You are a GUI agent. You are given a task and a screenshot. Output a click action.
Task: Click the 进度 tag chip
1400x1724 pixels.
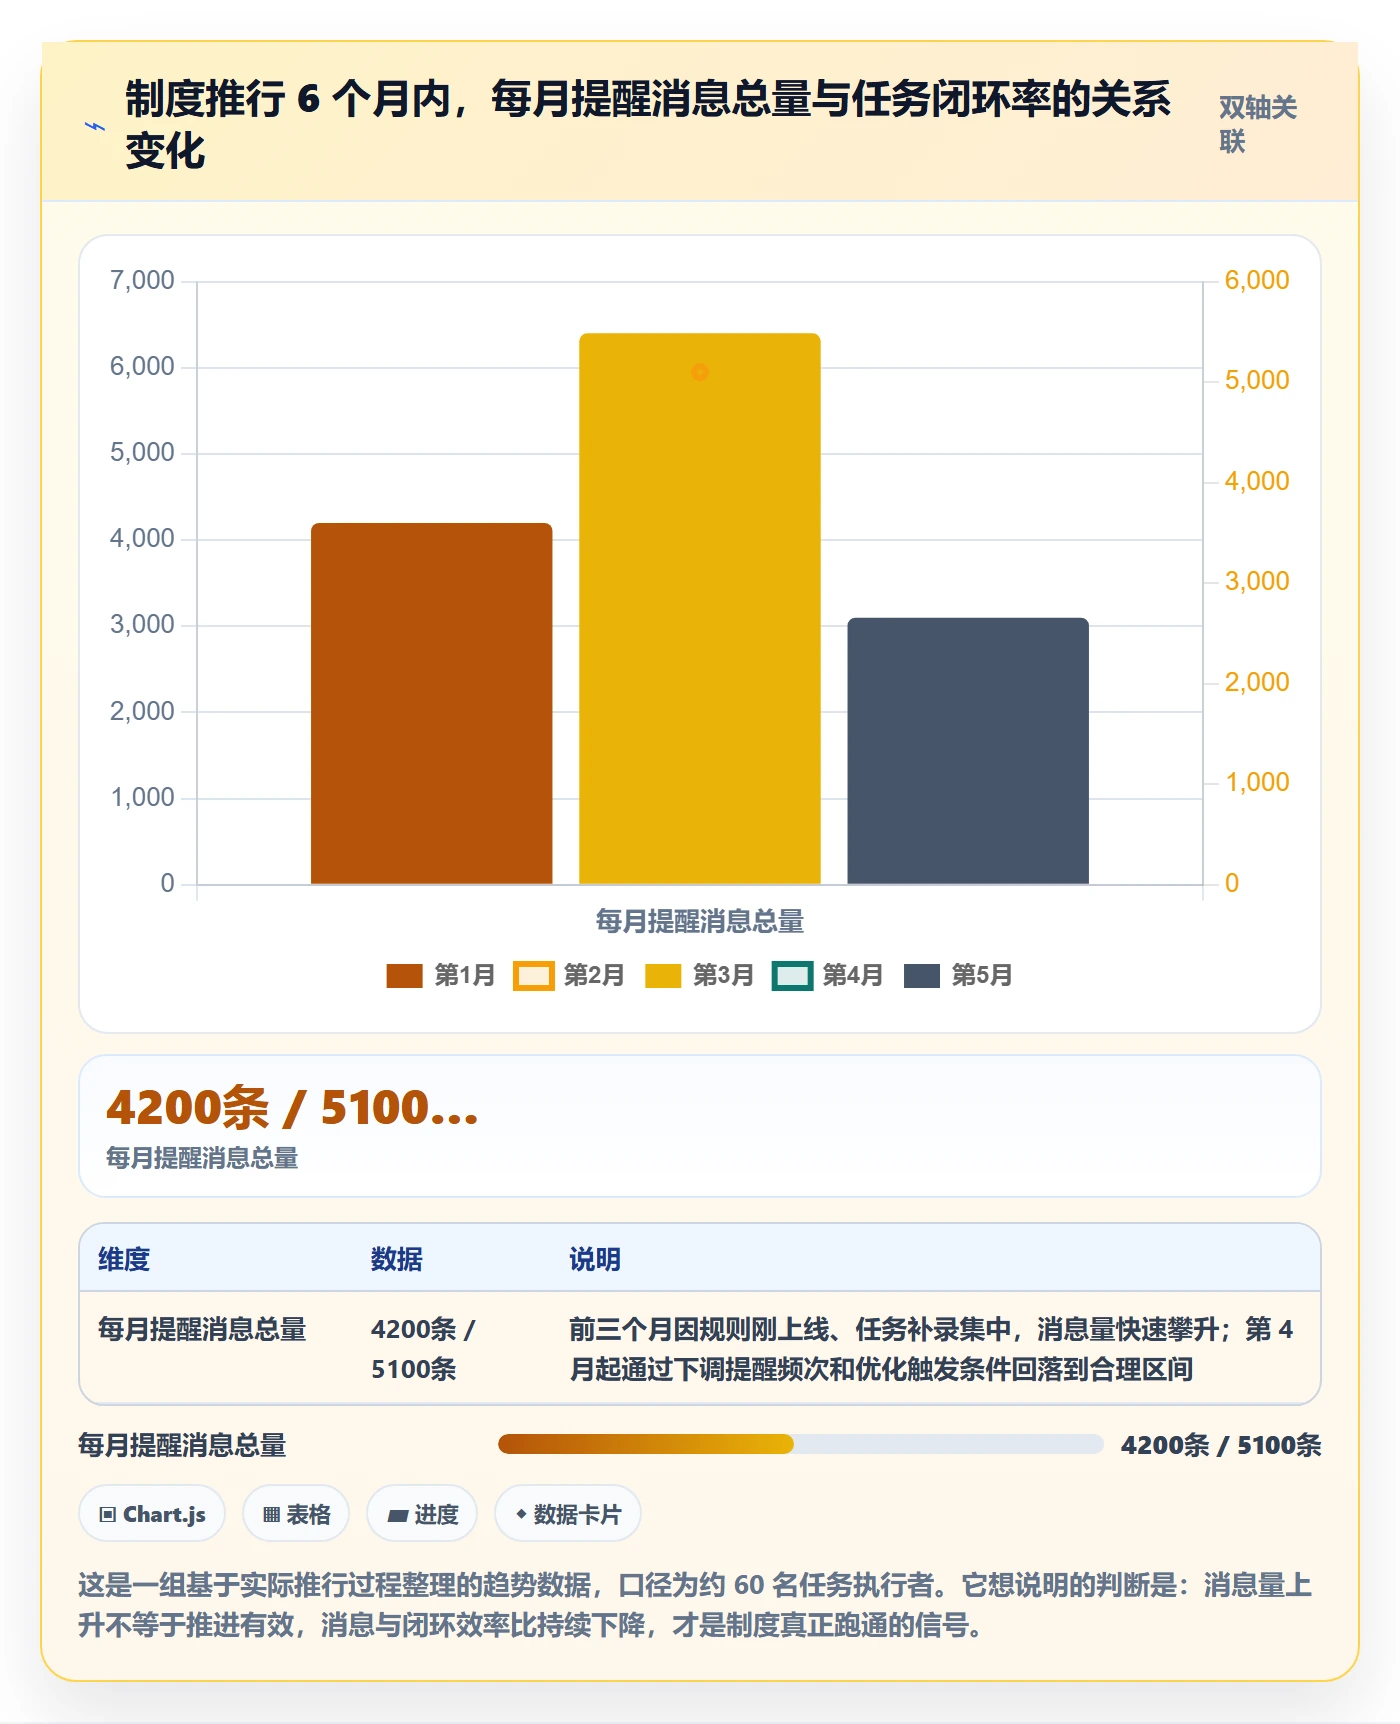pos(422,1514)
